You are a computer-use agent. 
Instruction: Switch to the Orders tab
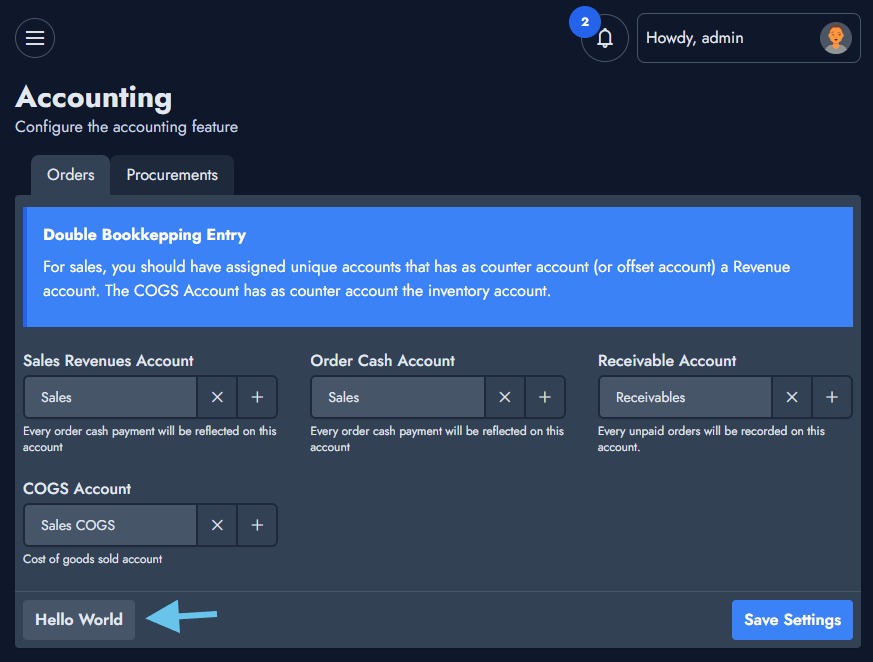[x=71, y=175]
